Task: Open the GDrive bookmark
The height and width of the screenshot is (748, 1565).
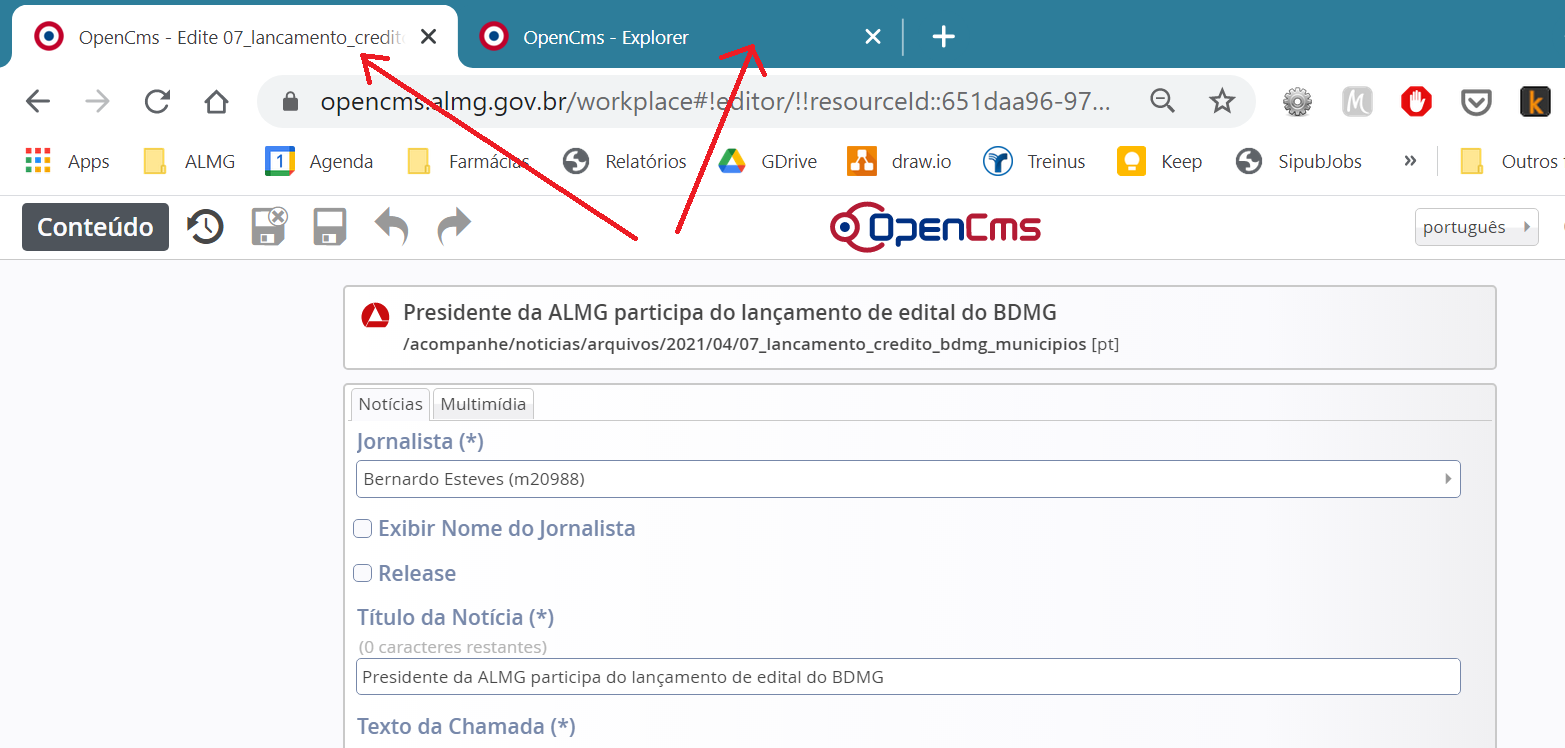Action: (x=768, y=161)
